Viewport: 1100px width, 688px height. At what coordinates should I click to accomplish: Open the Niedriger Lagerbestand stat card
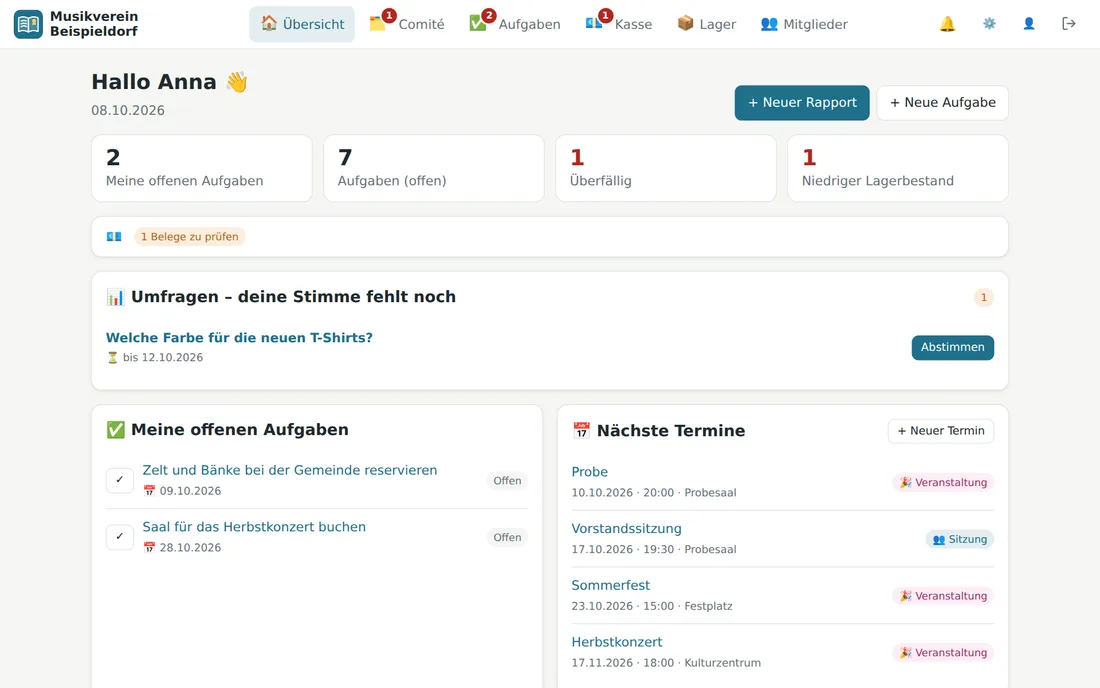pos(898,168)
